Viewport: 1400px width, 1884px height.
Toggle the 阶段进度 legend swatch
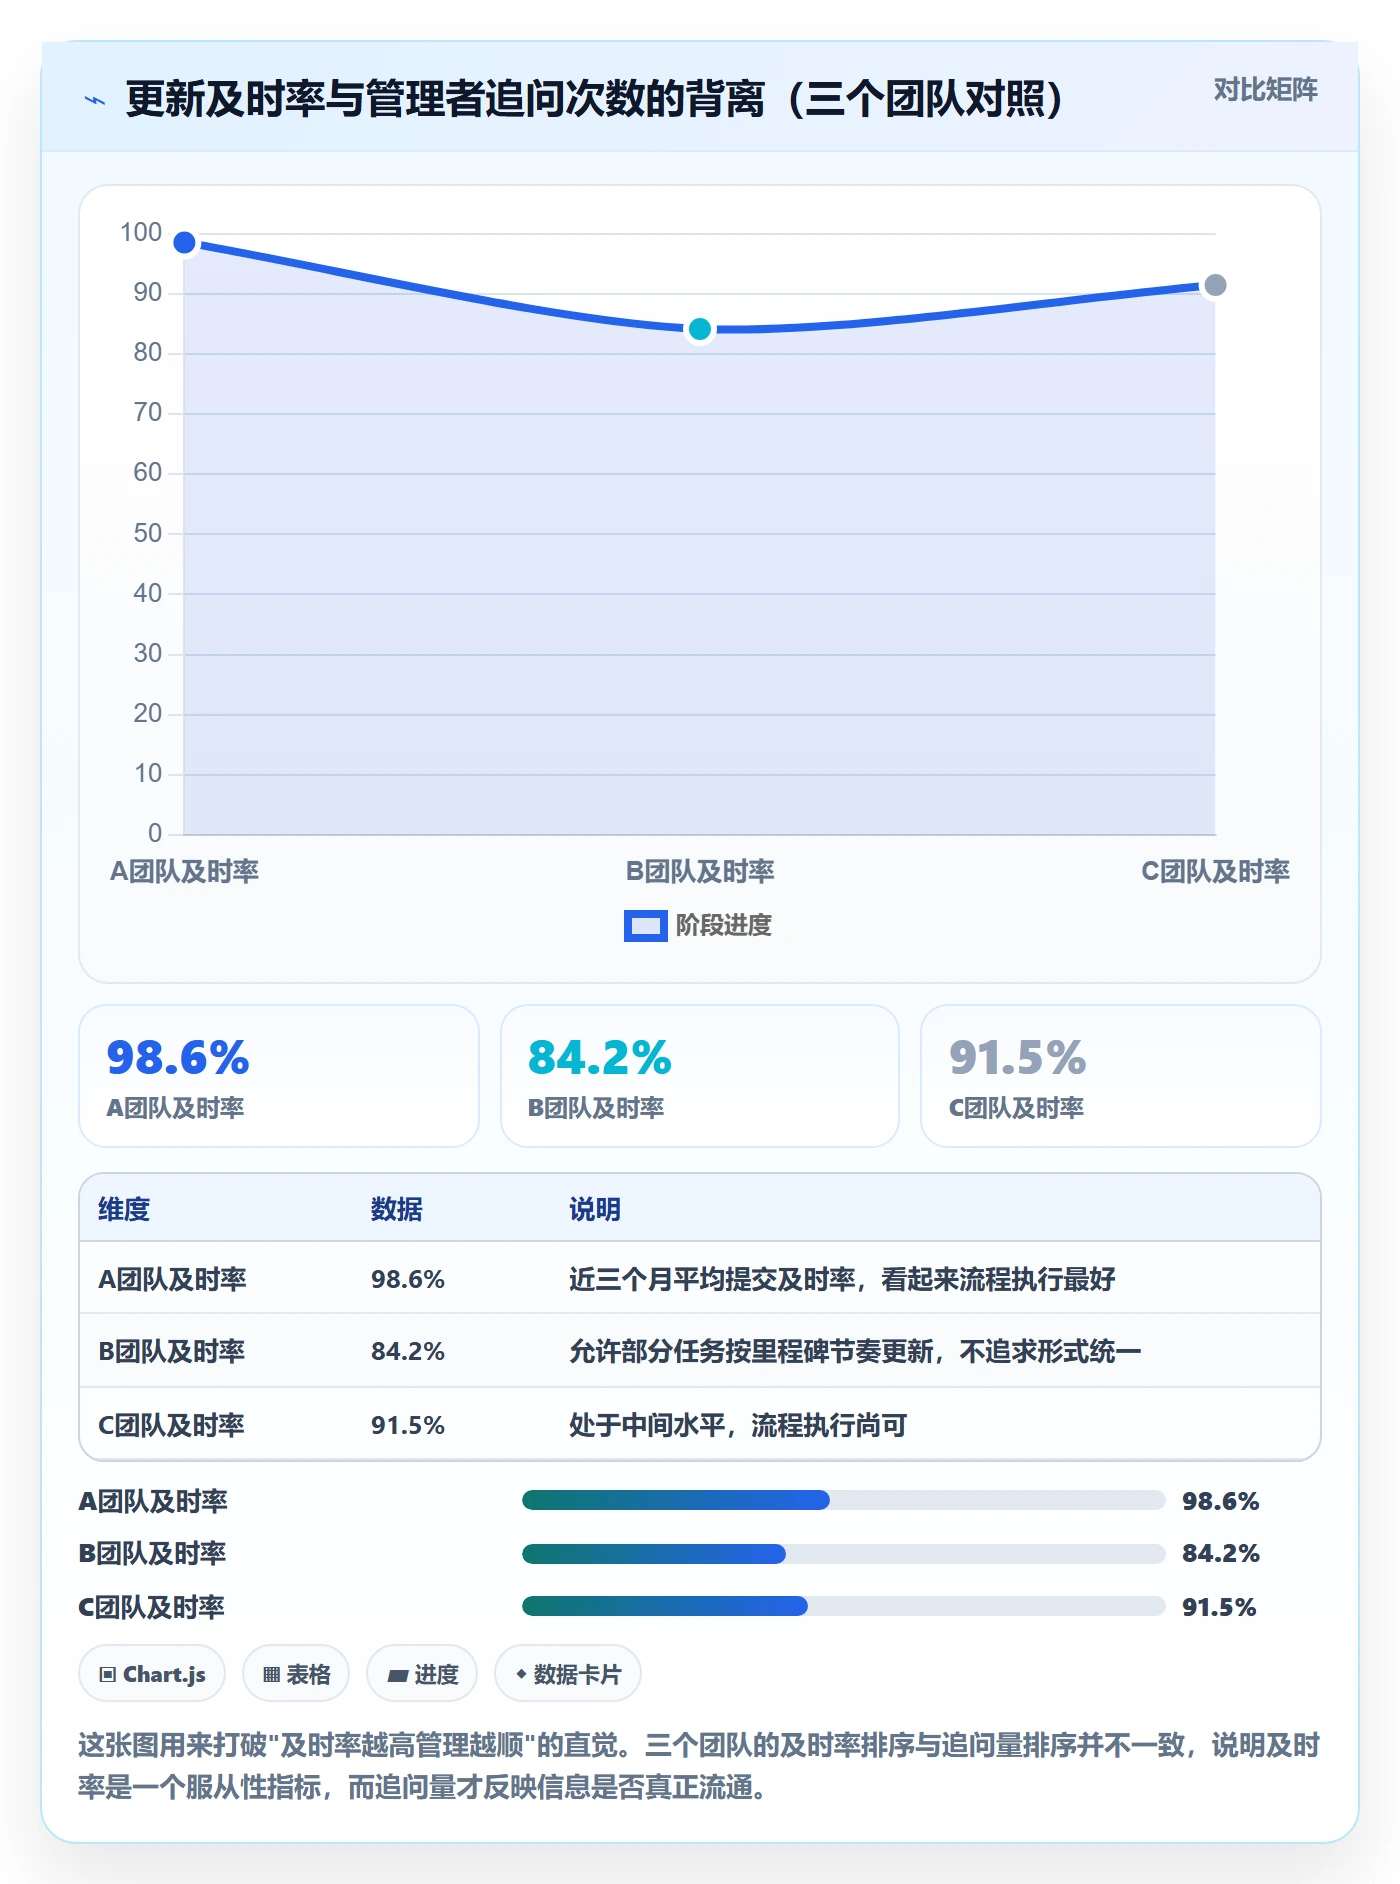pos(645,926)
